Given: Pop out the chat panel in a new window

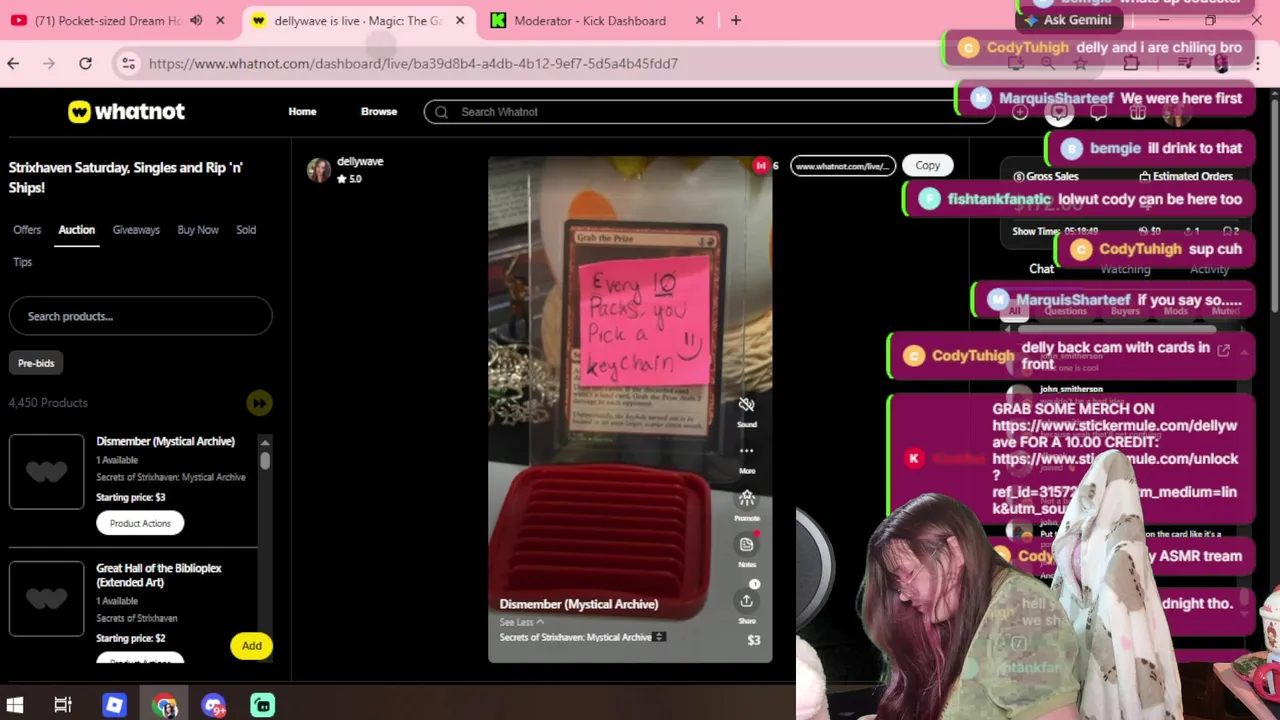Looking at the screenshot, I should (x=1223, y=350).
